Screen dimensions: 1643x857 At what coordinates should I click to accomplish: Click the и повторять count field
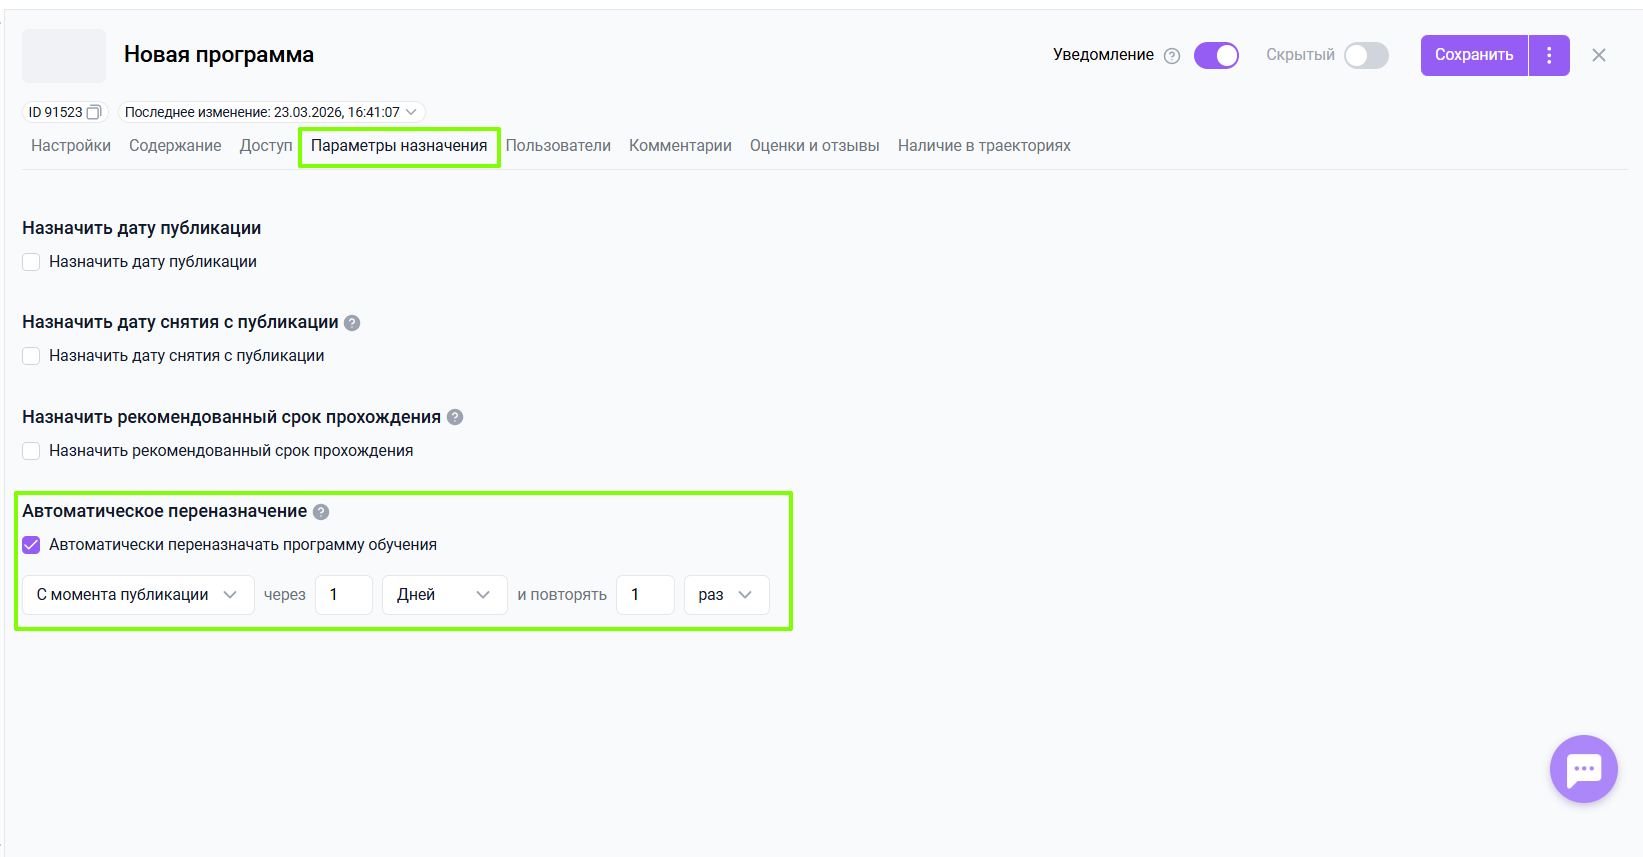click(645, 595)
